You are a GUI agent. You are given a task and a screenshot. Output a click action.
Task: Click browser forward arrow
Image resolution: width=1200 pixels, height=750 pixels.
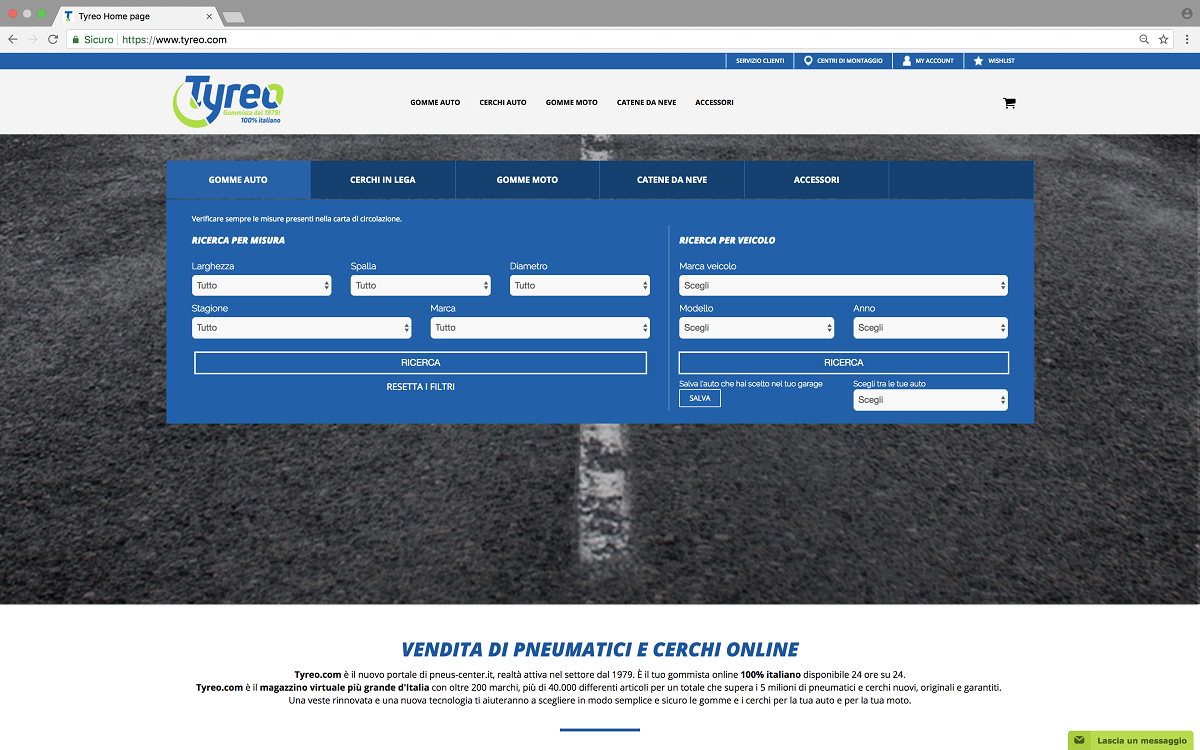pyautogui.click(x=33, y=39)
